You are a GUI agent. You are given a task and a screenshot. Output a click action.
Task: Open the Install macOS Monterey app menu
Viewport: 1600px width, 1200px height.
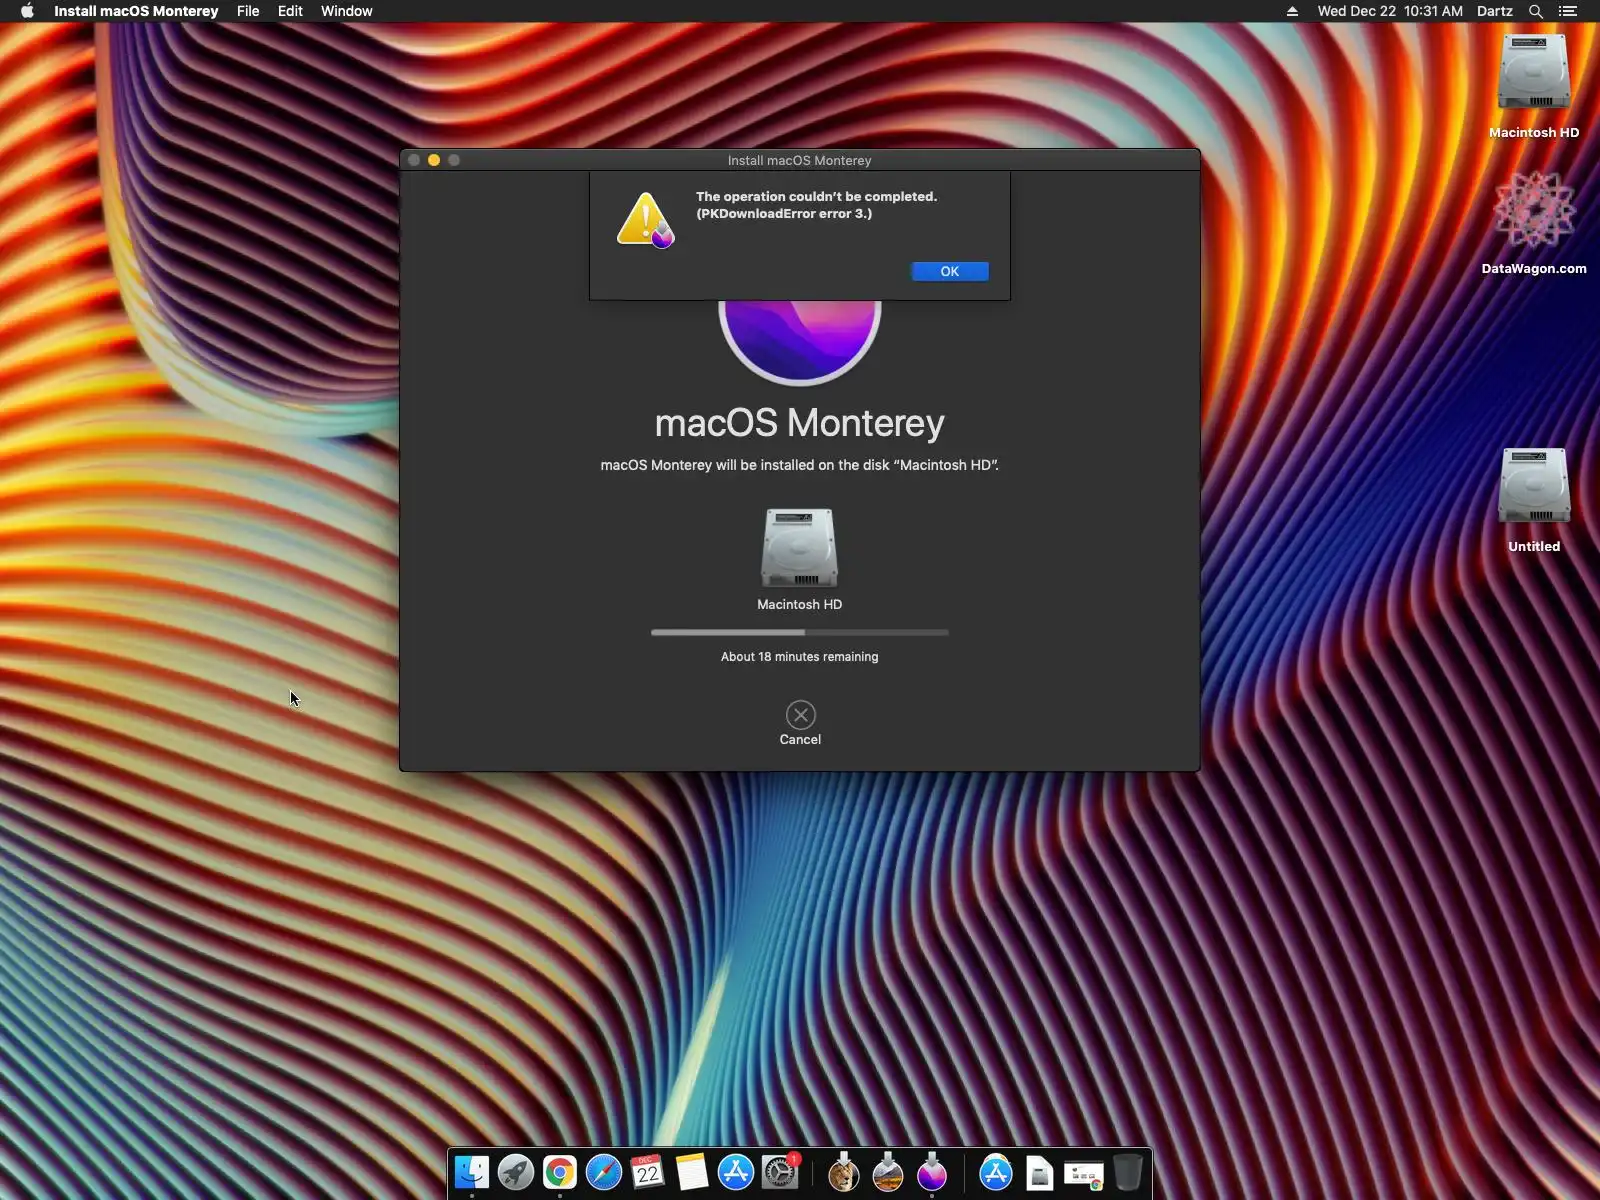tap(136, 11)
